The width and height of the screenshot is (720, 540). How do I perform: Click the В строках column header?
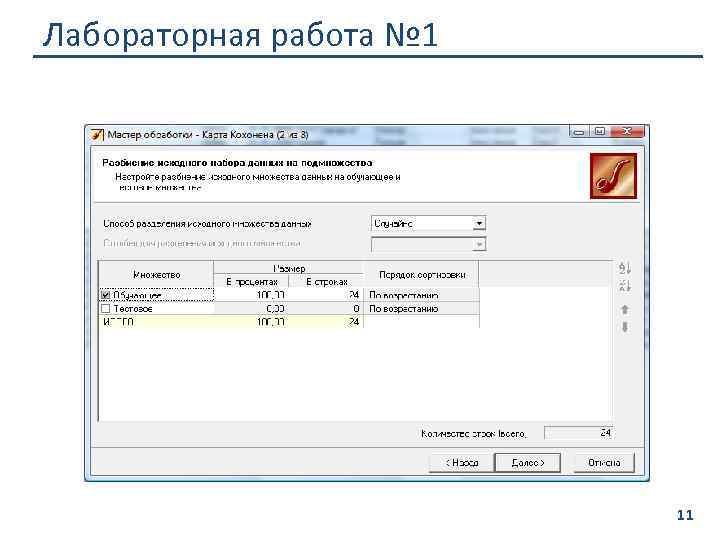click(x=326, y=281)
